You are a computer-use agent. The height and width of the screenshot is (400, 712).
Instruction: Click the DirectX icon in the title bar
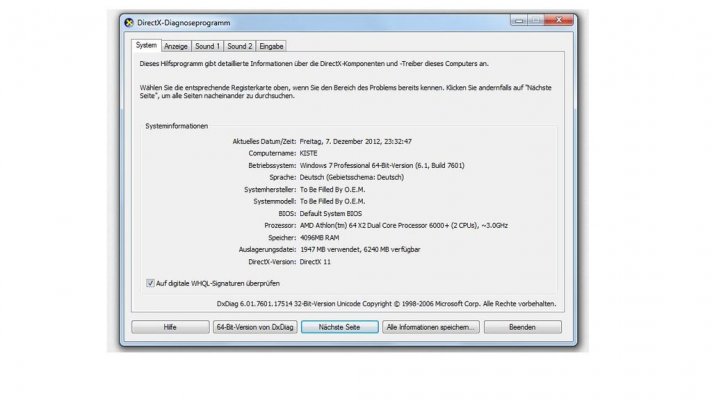coord(129,22)
